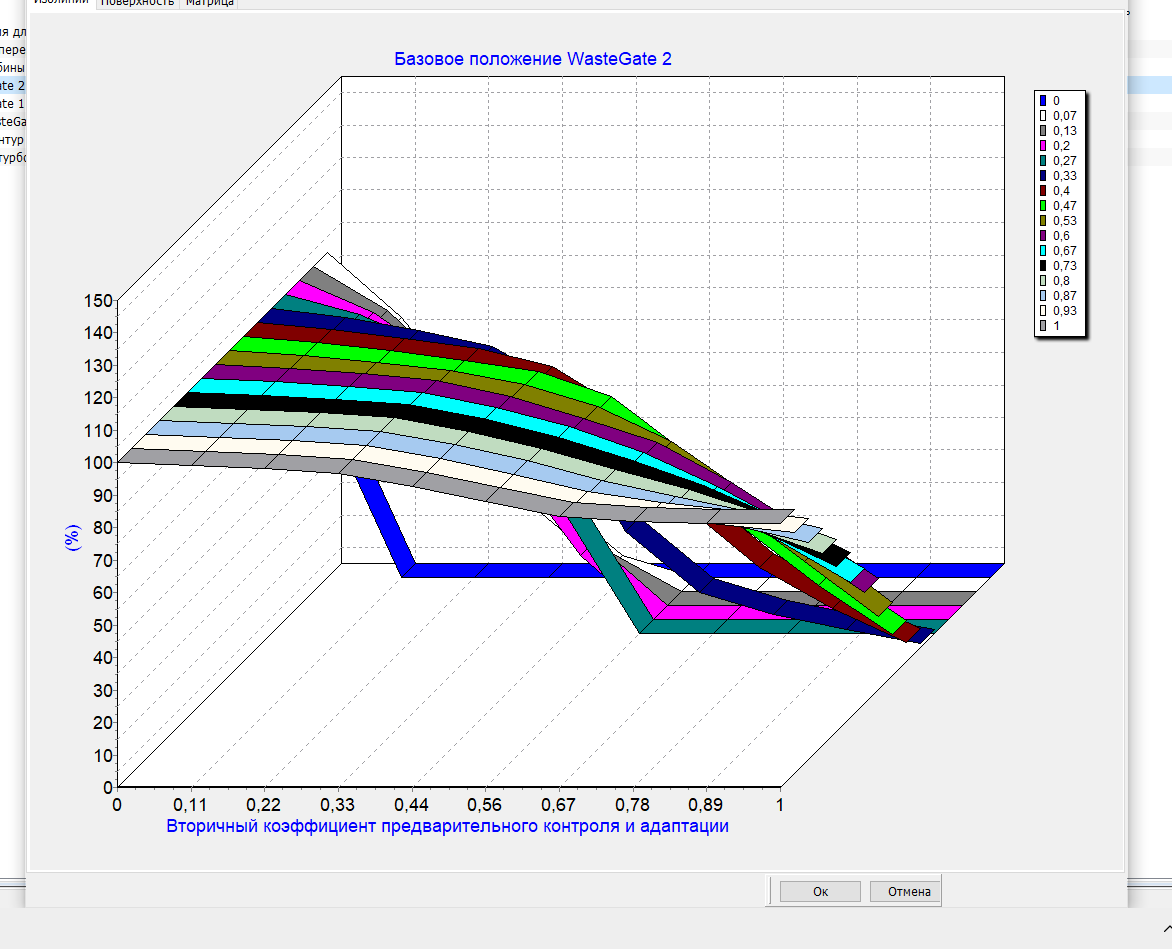This screenshot has width=1172, height=949.
Task: Select the teal legend swatch for 0,27
Action: click(1042, 160)
